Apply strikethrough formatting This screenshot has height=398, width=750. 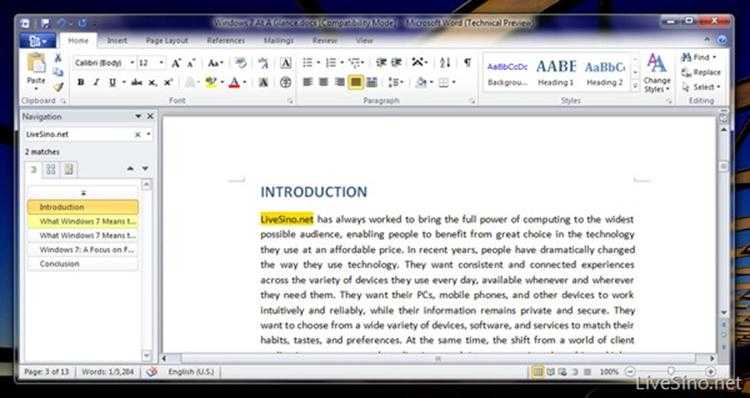coord(136,83)
